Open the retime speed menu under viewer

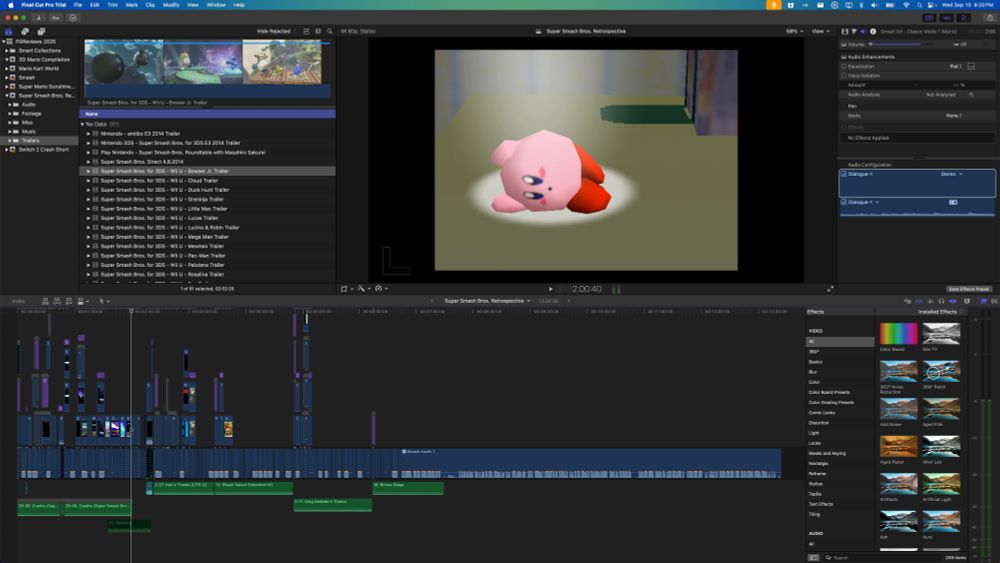click(x=381, y=289)
